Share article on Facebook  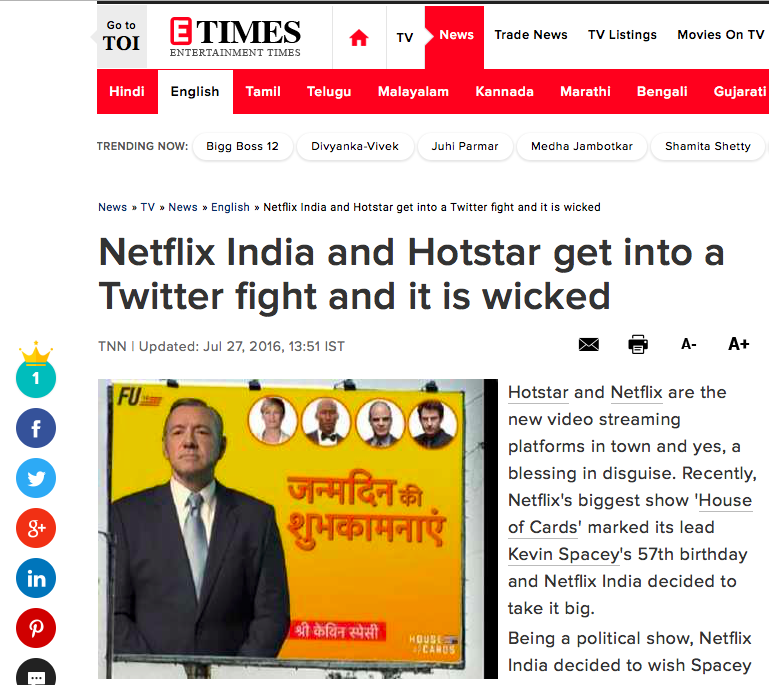point(36,428)
